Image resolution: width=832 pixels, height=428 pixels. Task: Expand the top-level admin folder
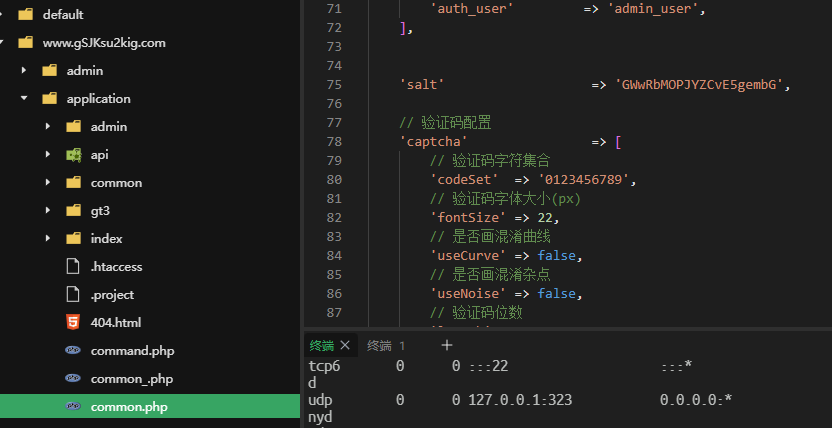24,71
